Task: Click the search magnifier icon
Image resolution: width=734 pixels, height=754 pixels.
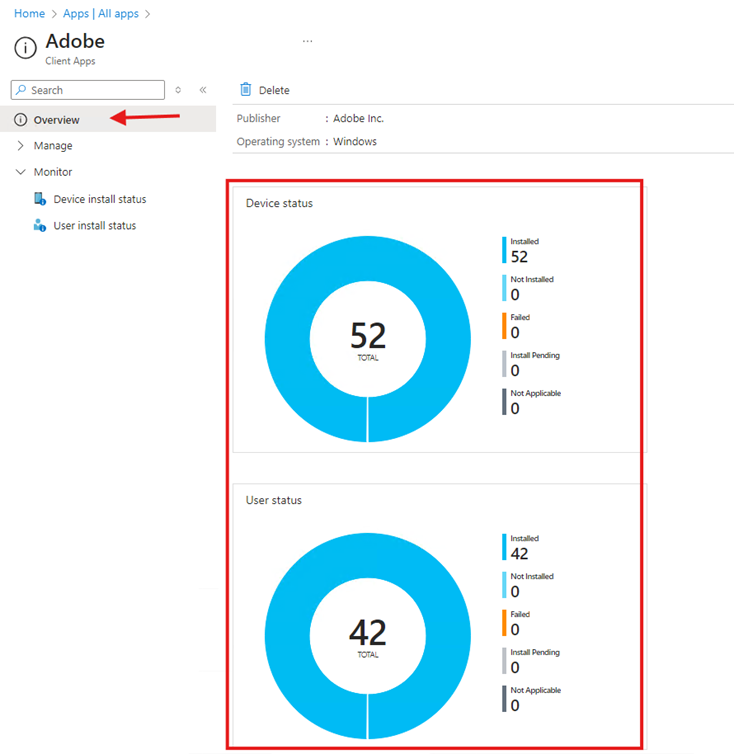Action: tap(21, 90)
